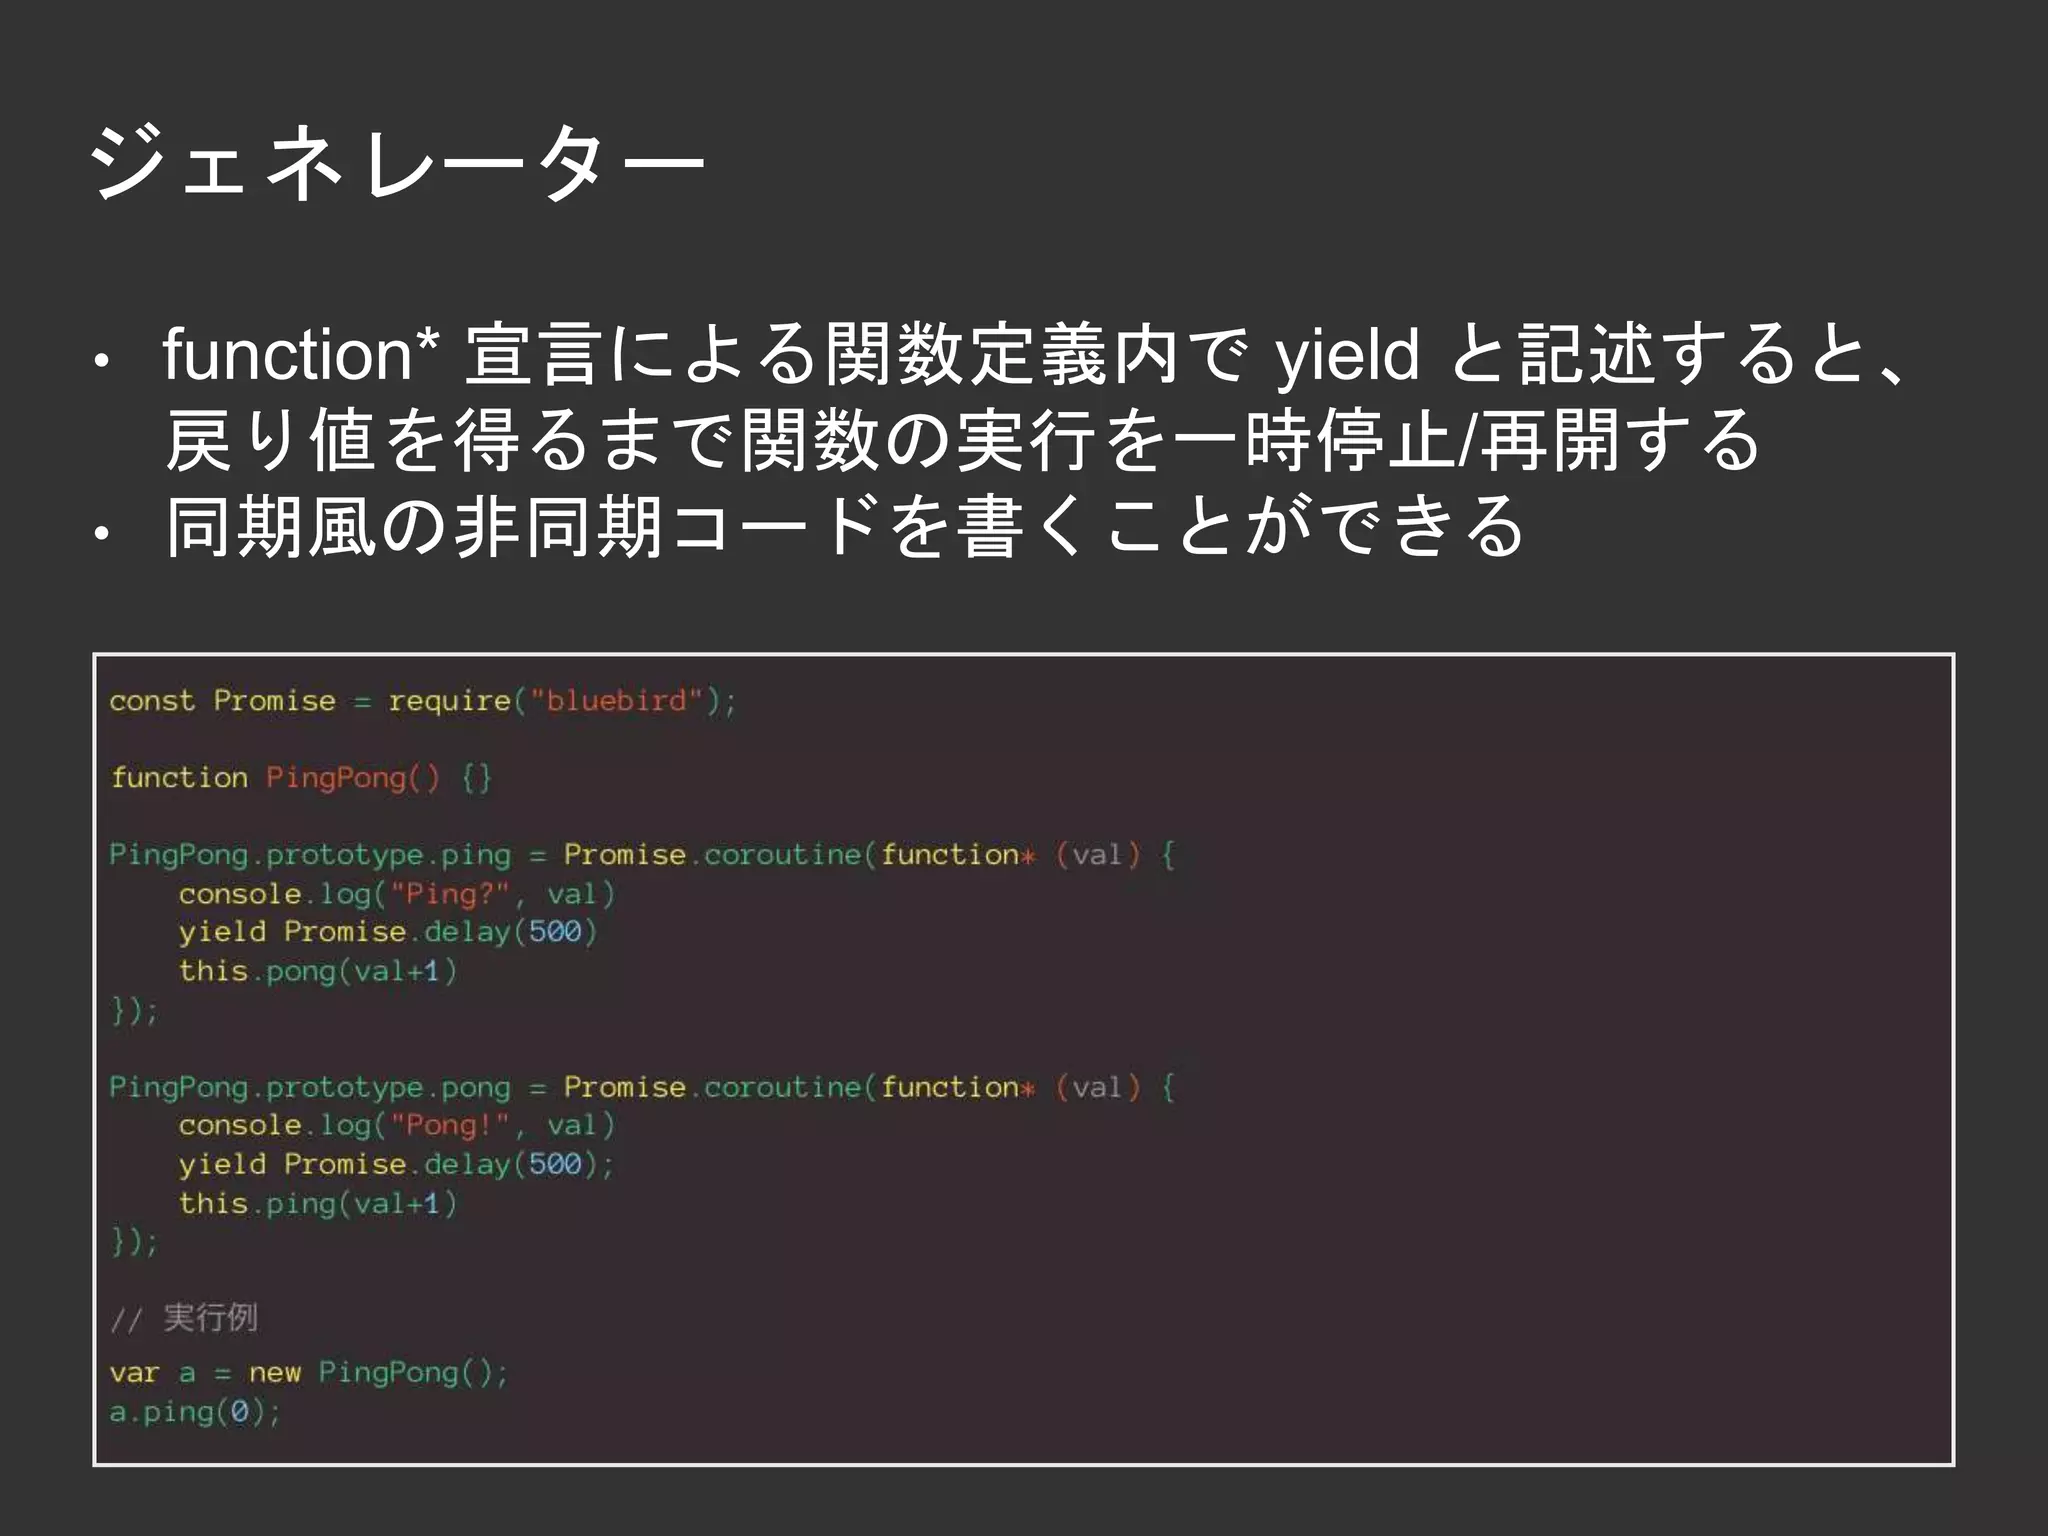Click the PingPong.prototype.ping assignment line
The width and height of the screenshot is (2048, 1536).
(x=642, y=855)
